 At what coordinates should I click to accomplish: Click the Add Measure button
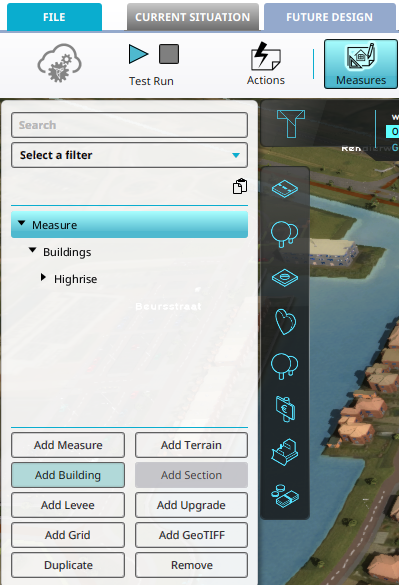[x=68, y=445]
